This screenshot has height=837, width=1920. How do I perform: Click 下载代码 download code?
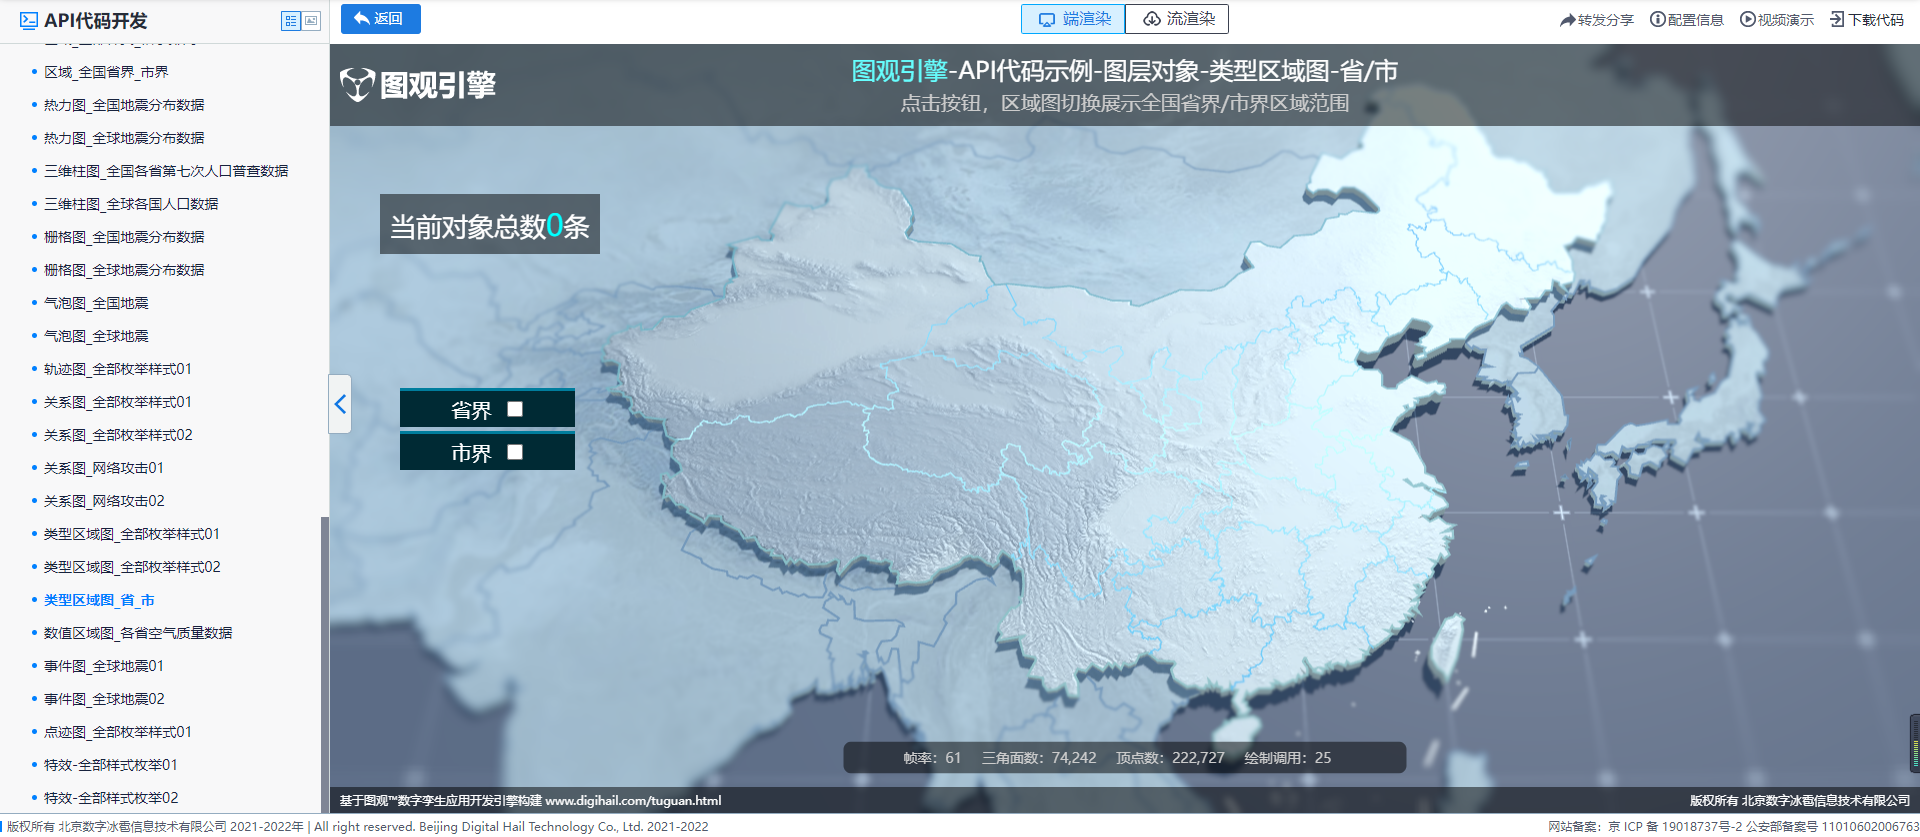(1867, 20)
